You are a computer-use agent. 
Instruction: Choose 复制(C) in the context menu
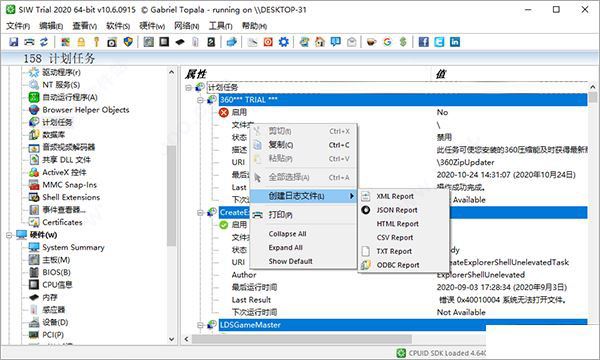click(x=303, y=145)
